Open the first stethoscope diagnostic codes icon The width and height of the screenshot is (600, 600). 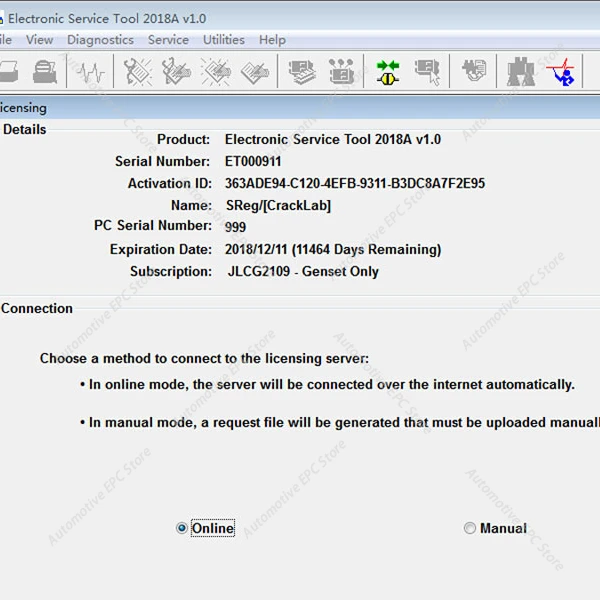(x=138, y=72)
